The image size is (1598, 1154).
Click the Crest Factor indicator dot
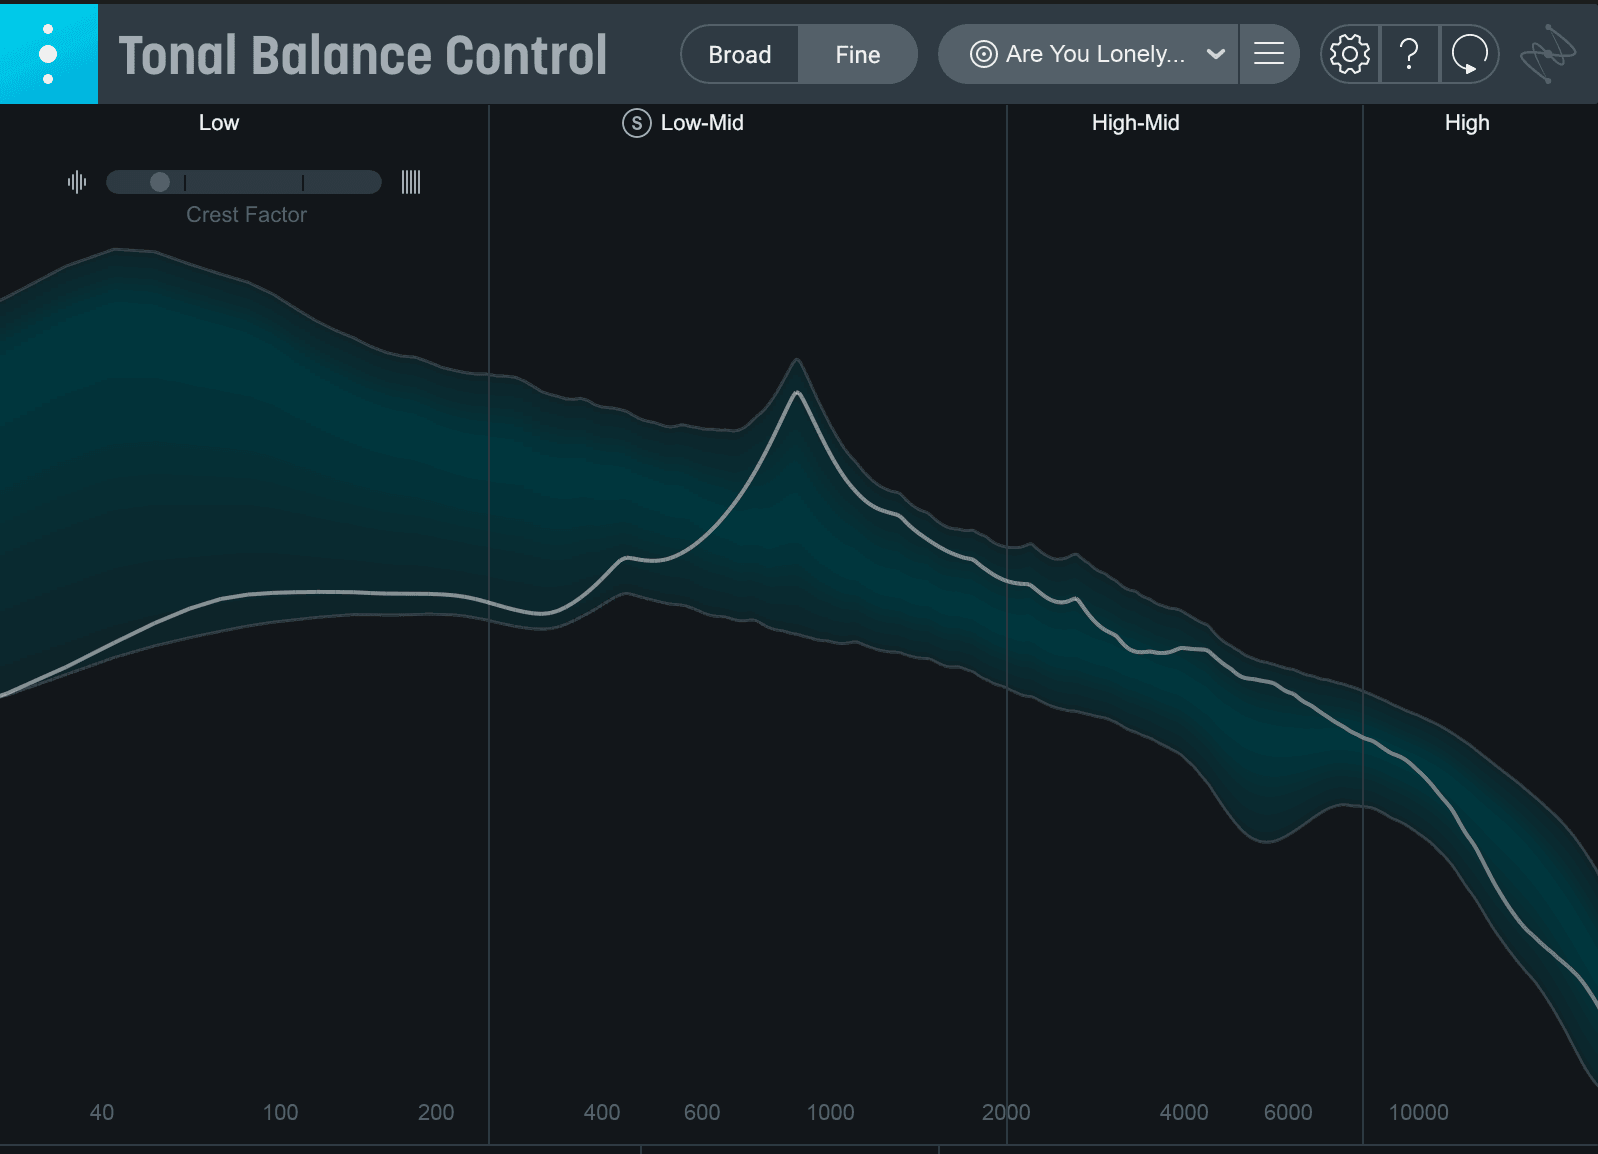pyautogui.click(x=160, y=182)
